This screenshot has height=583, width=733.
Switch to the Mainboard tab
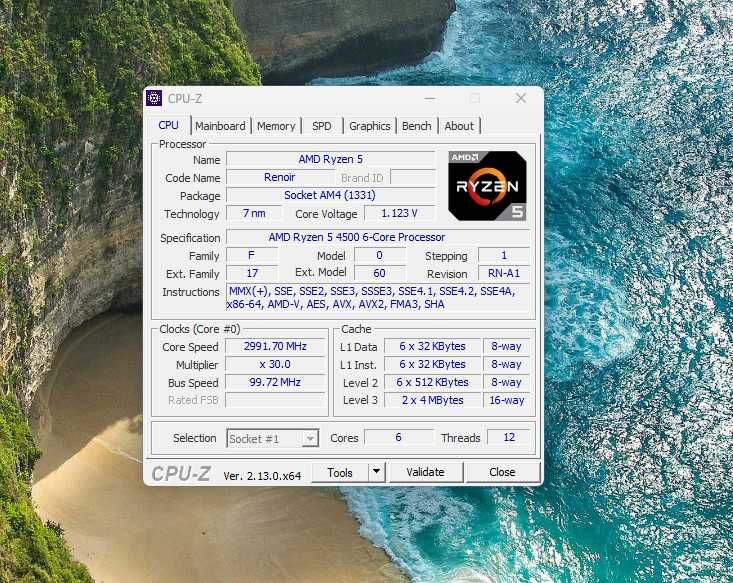[x=220, y=126]
